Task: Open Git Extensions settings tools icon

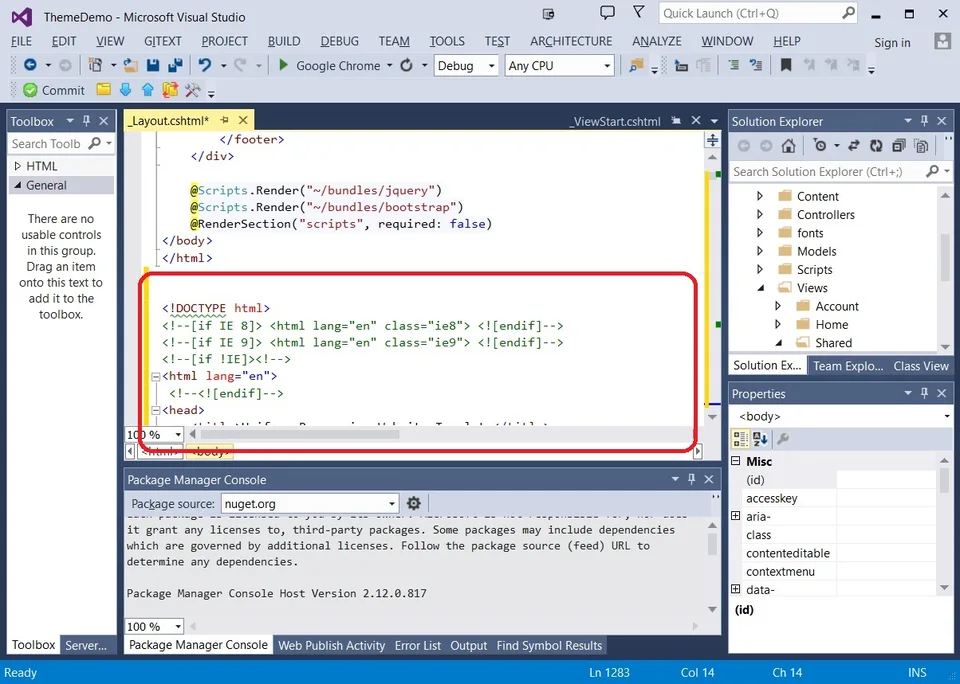Action: click(x=192, y=90)
